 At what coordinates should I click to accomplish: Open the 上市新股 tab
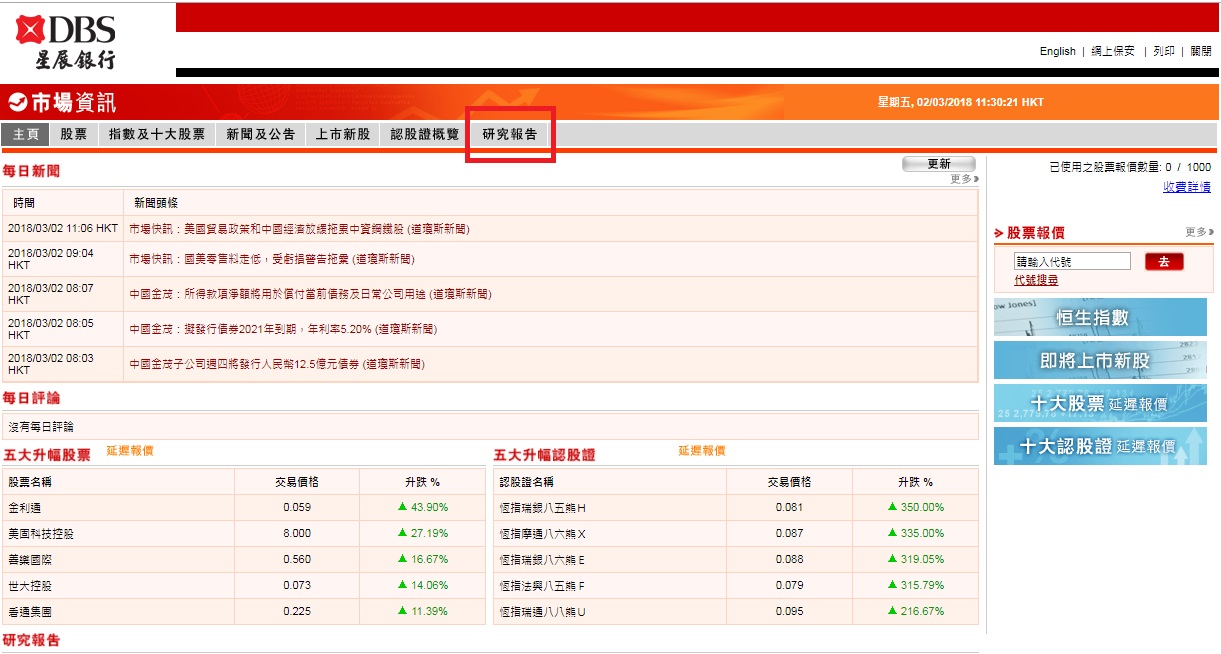point(342,134)
